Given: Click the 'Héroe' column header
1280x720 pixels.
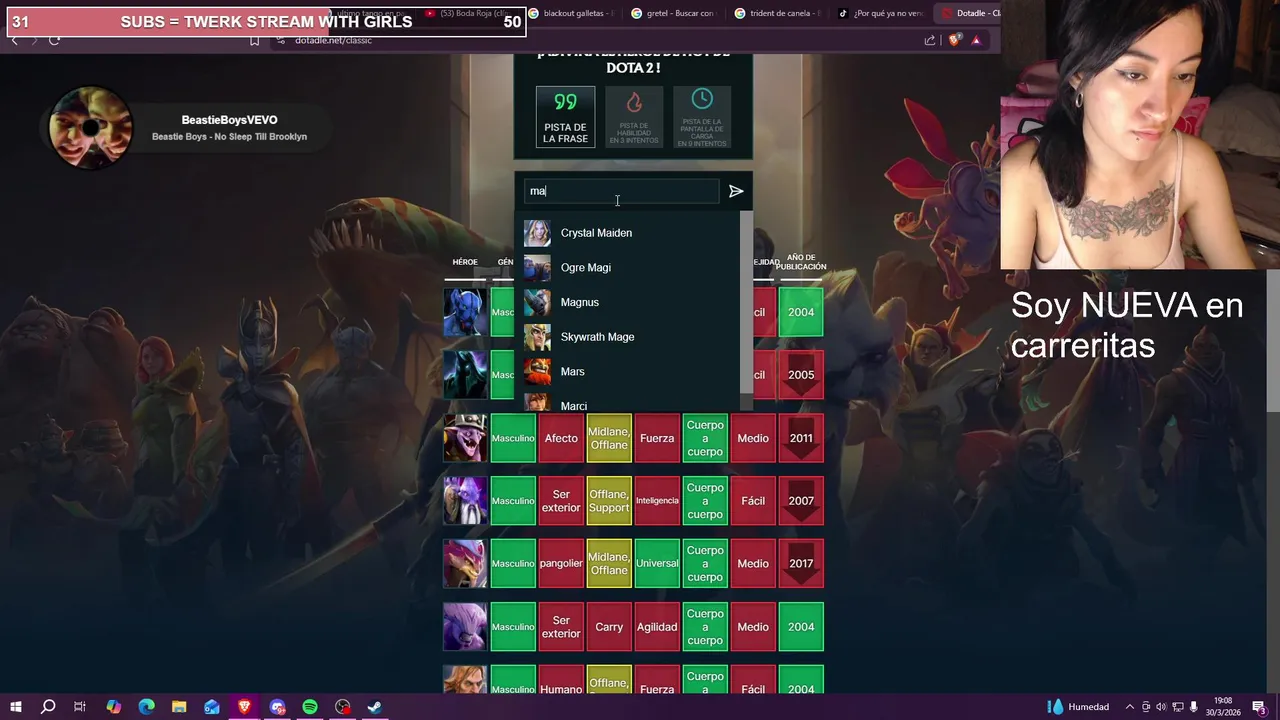Looking at the screenshot, I should (x=465, y=262).
